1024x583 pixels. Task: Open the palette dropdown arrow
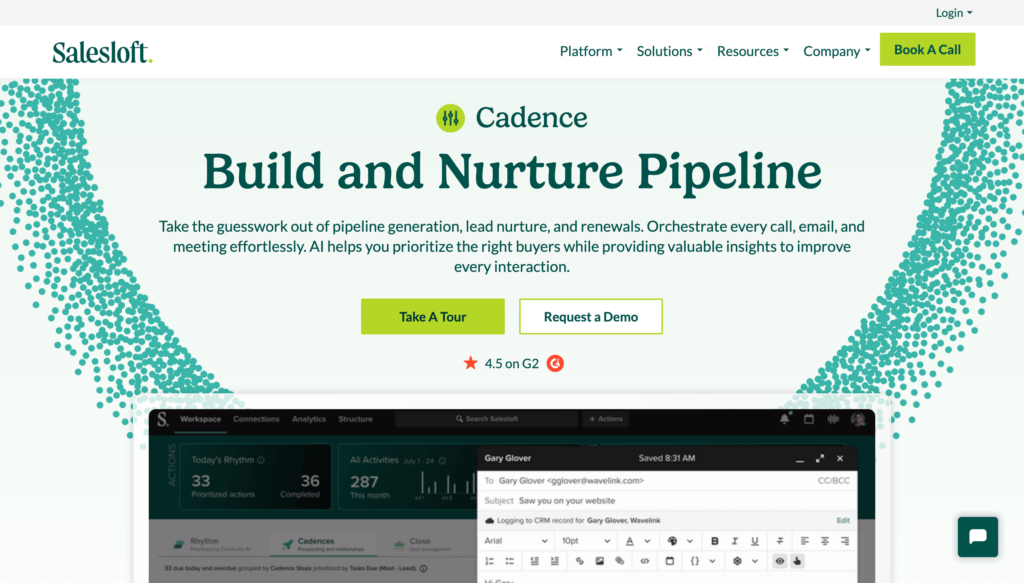[x=690, y=541]
